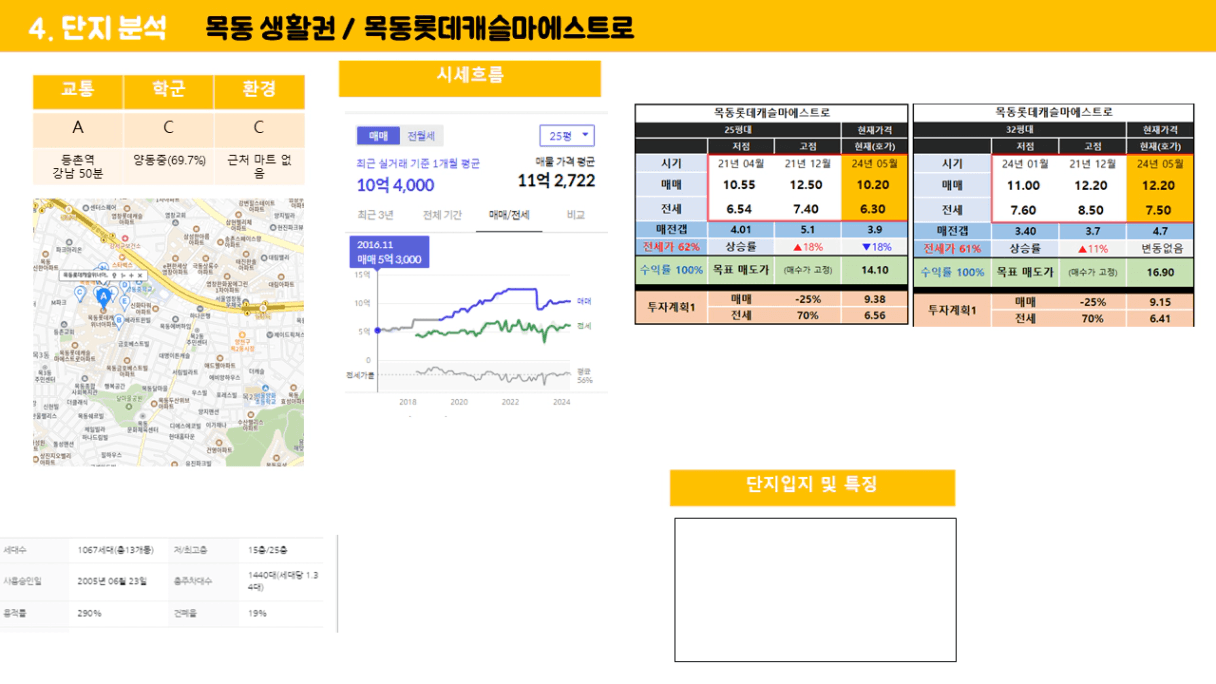Click the 15층/25층 floor value
This screenshot has height=684, width=1216.
click(268, 550)
